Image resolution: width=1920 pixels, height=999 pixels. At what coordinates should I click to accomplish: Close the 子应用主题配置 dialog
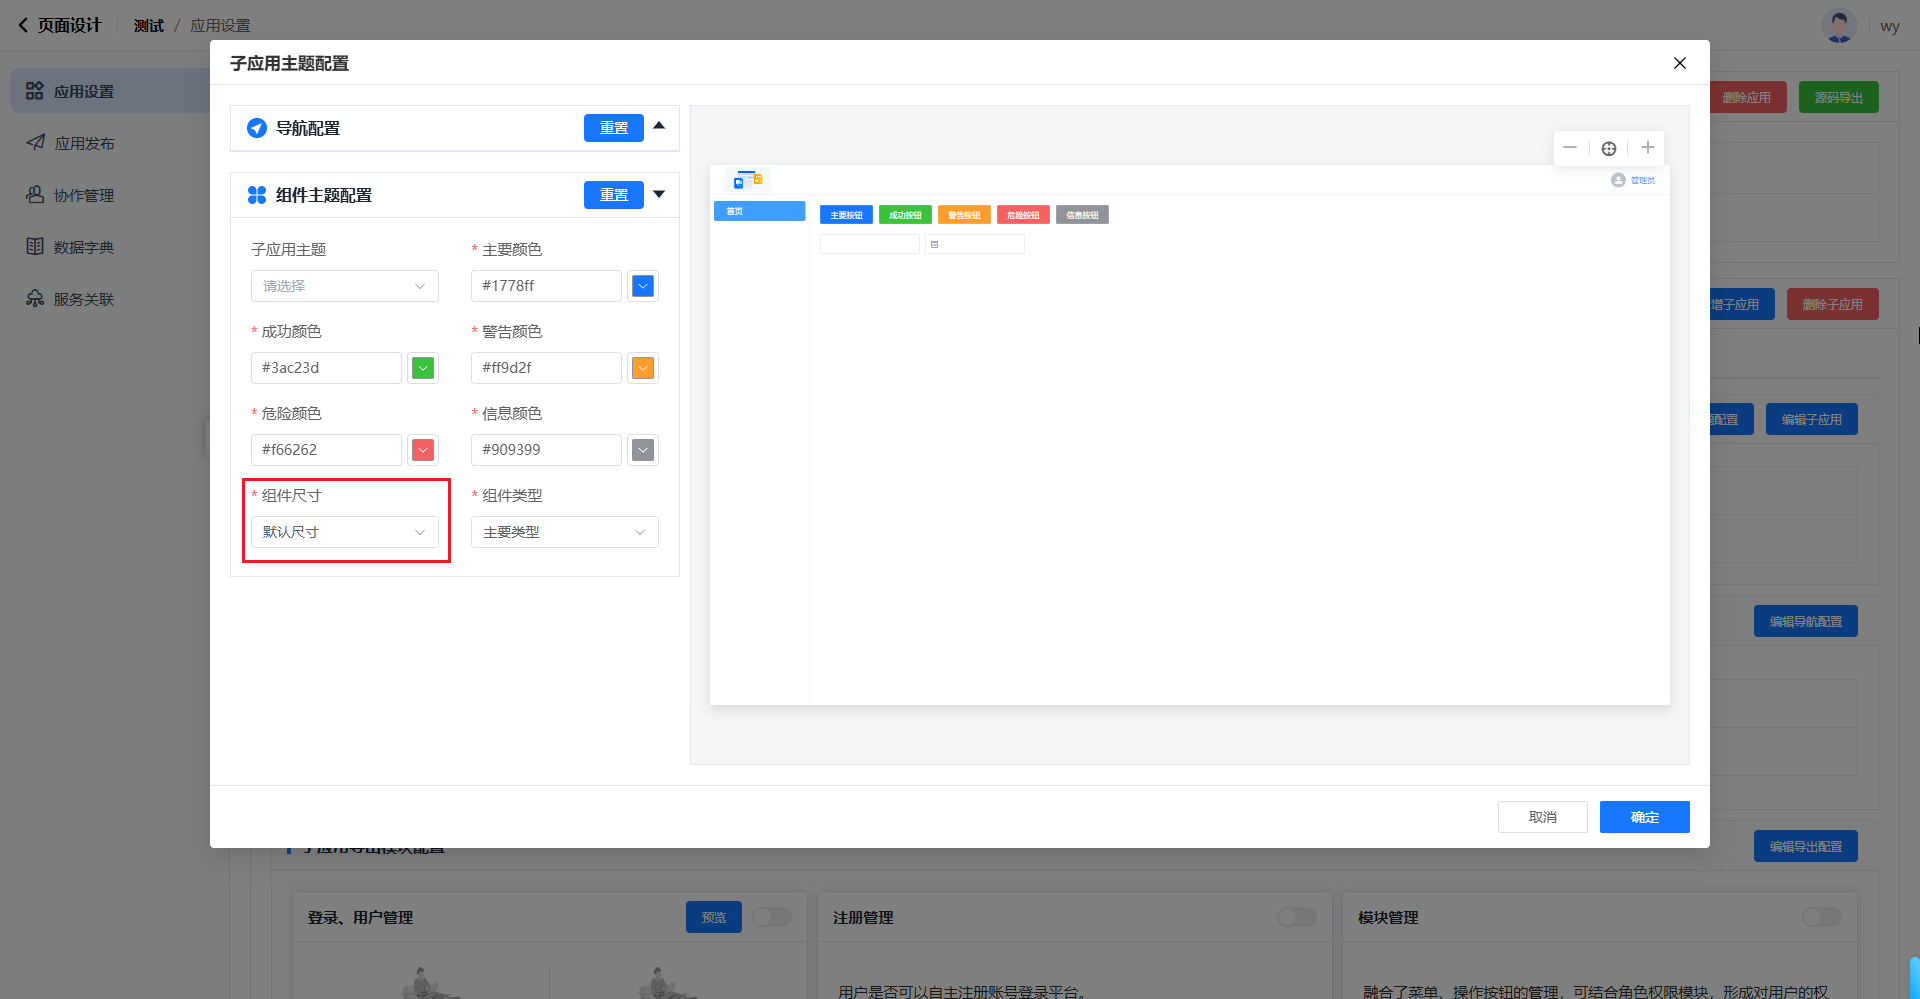[x=1680, y=63]
